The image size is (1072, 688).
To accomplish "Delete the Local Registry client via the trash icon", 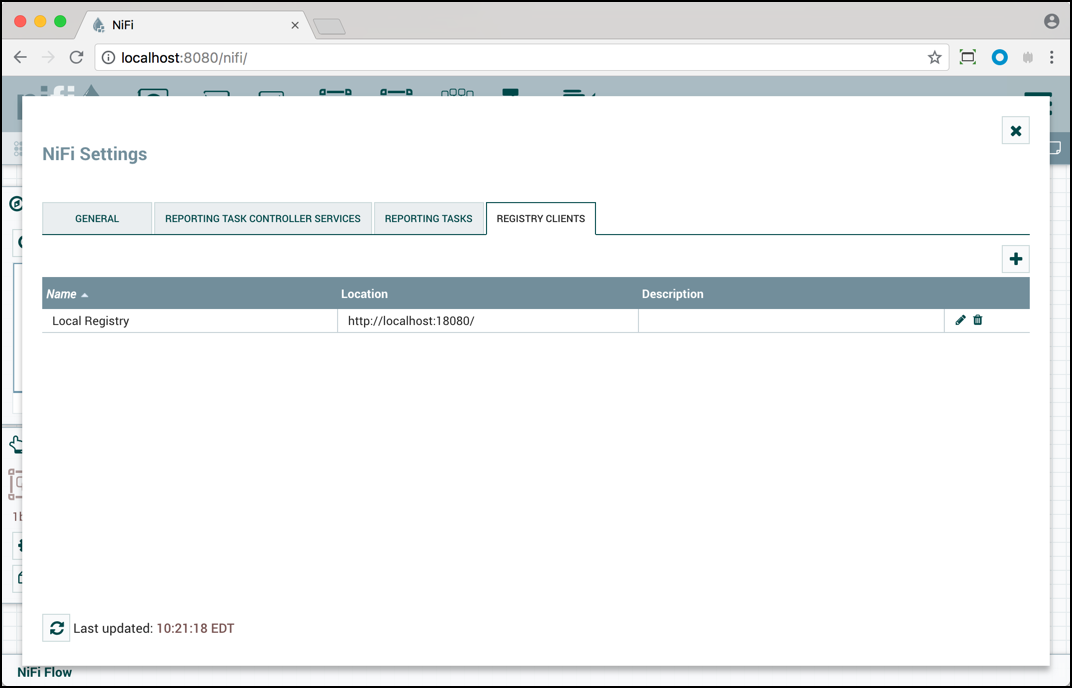I will [977, 320].
